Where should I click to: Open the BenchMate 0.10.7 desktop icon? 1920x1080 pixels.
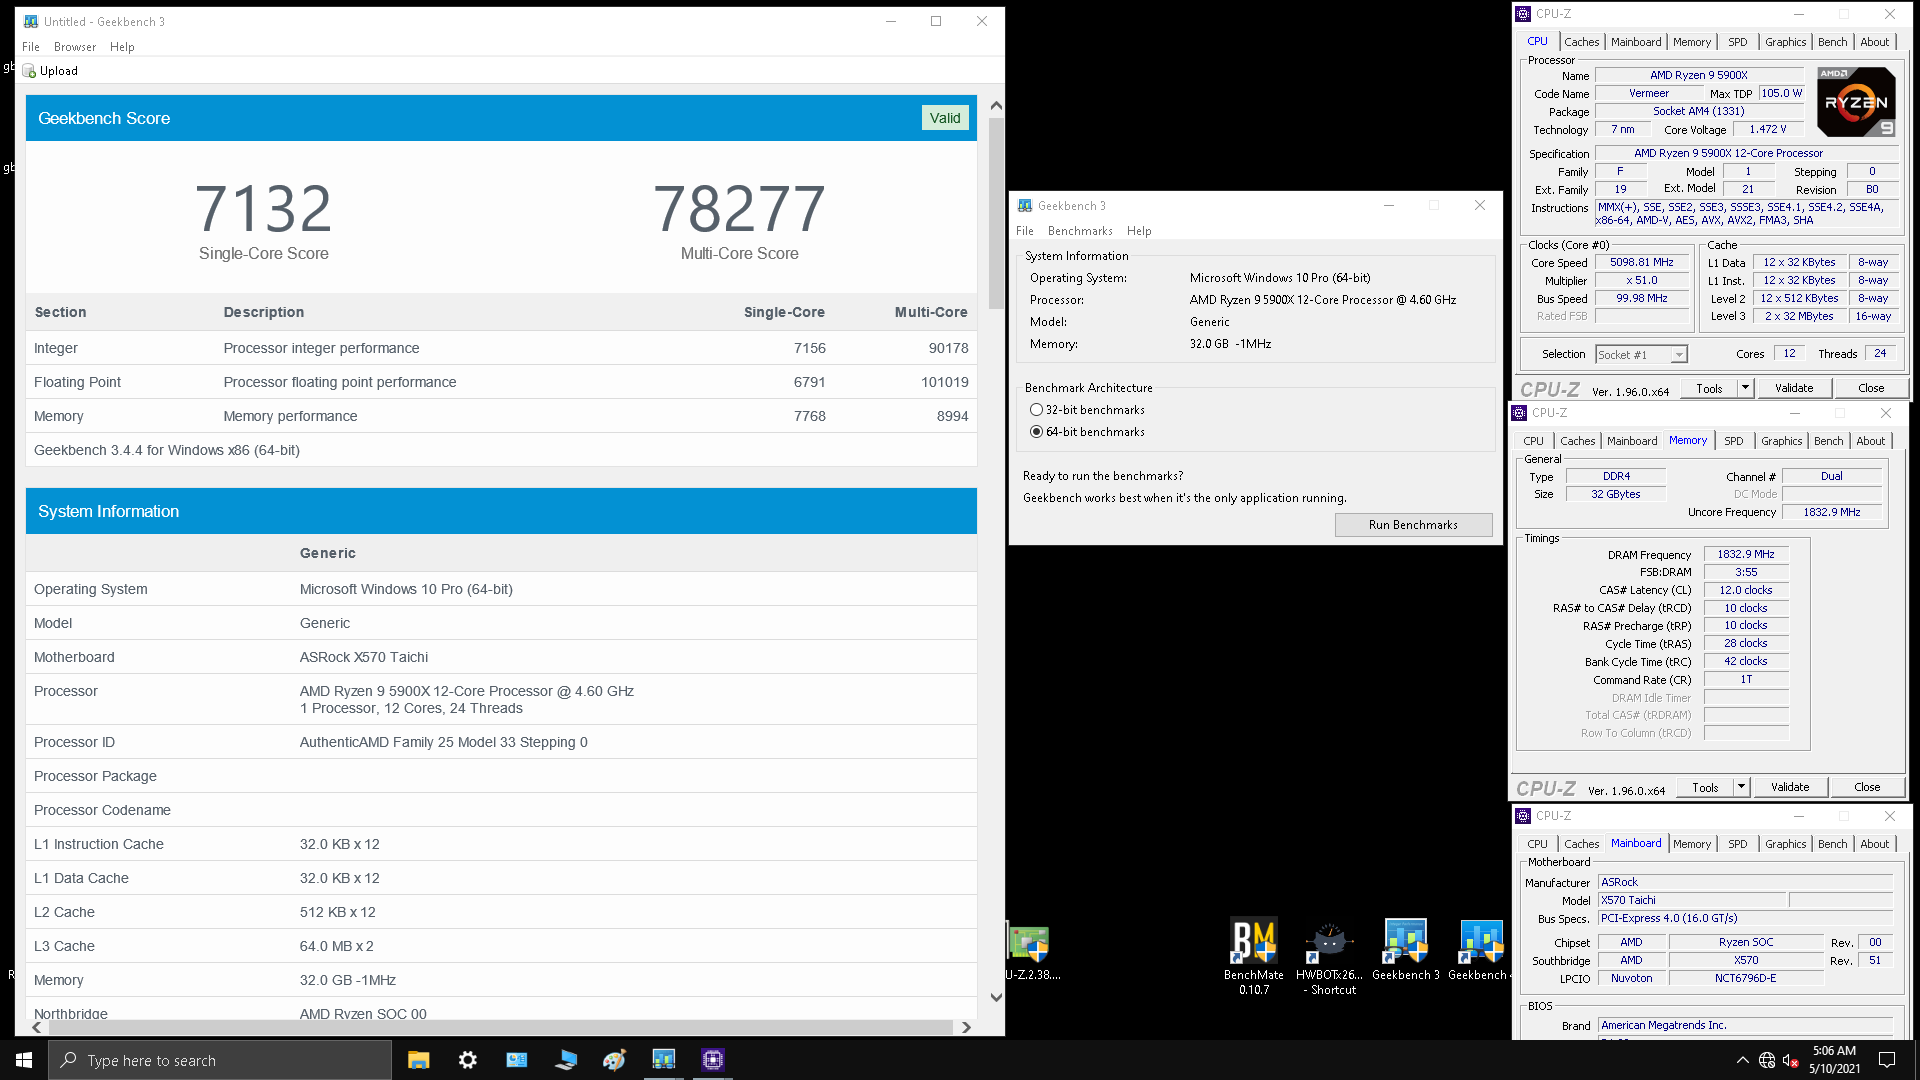tap(1254, 956)
